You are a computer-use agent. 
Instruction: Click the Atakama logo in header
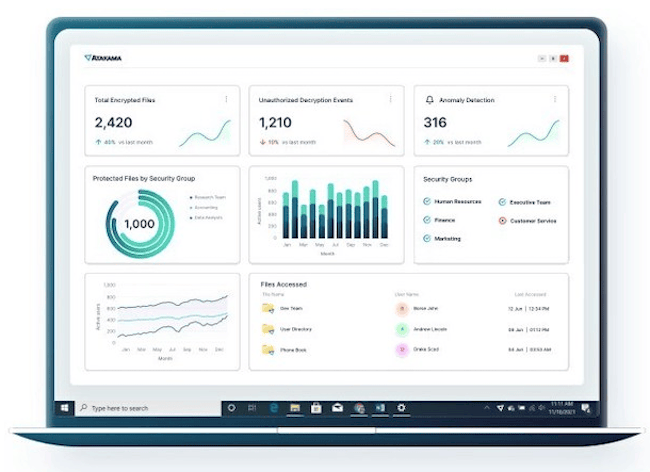(x=105, y=58)
